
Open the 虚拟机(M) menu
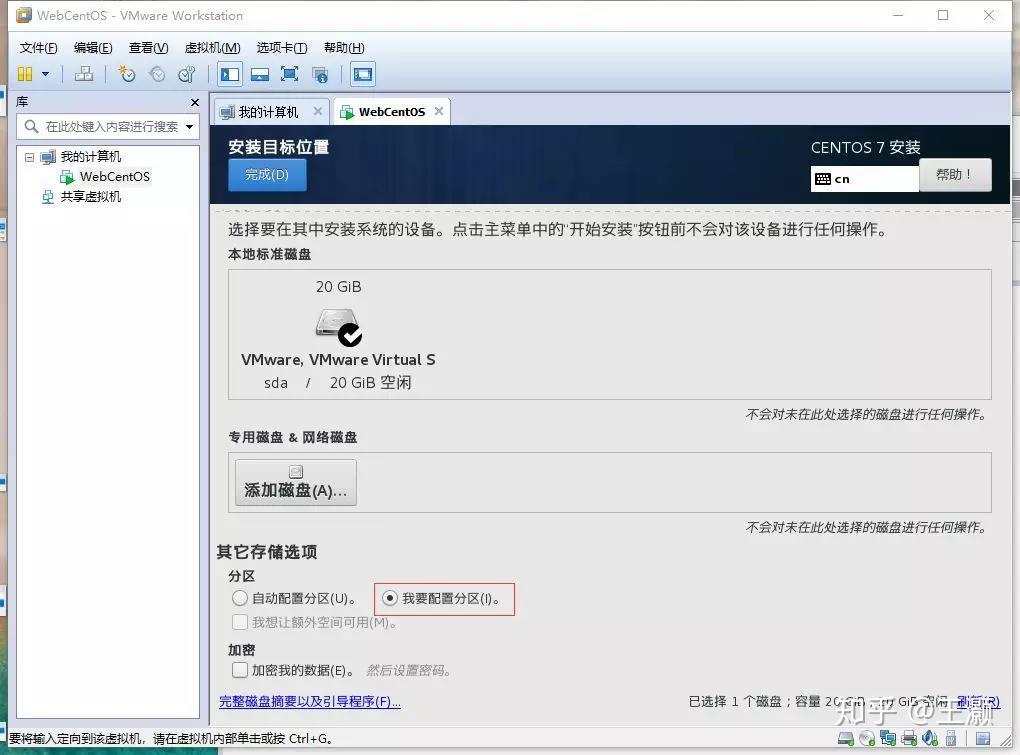(x=213, y=47)
